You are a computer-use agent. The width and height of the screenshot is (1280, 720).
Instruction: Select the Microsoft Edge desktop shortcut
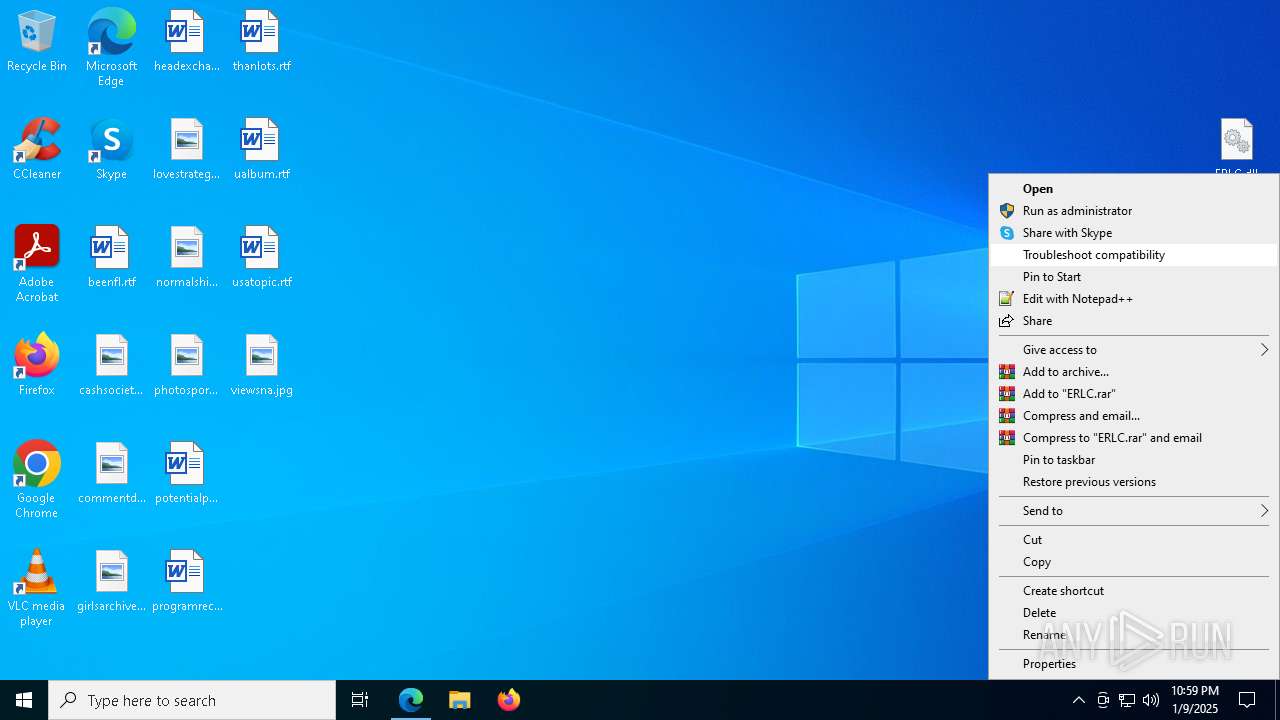pos(111,47)
